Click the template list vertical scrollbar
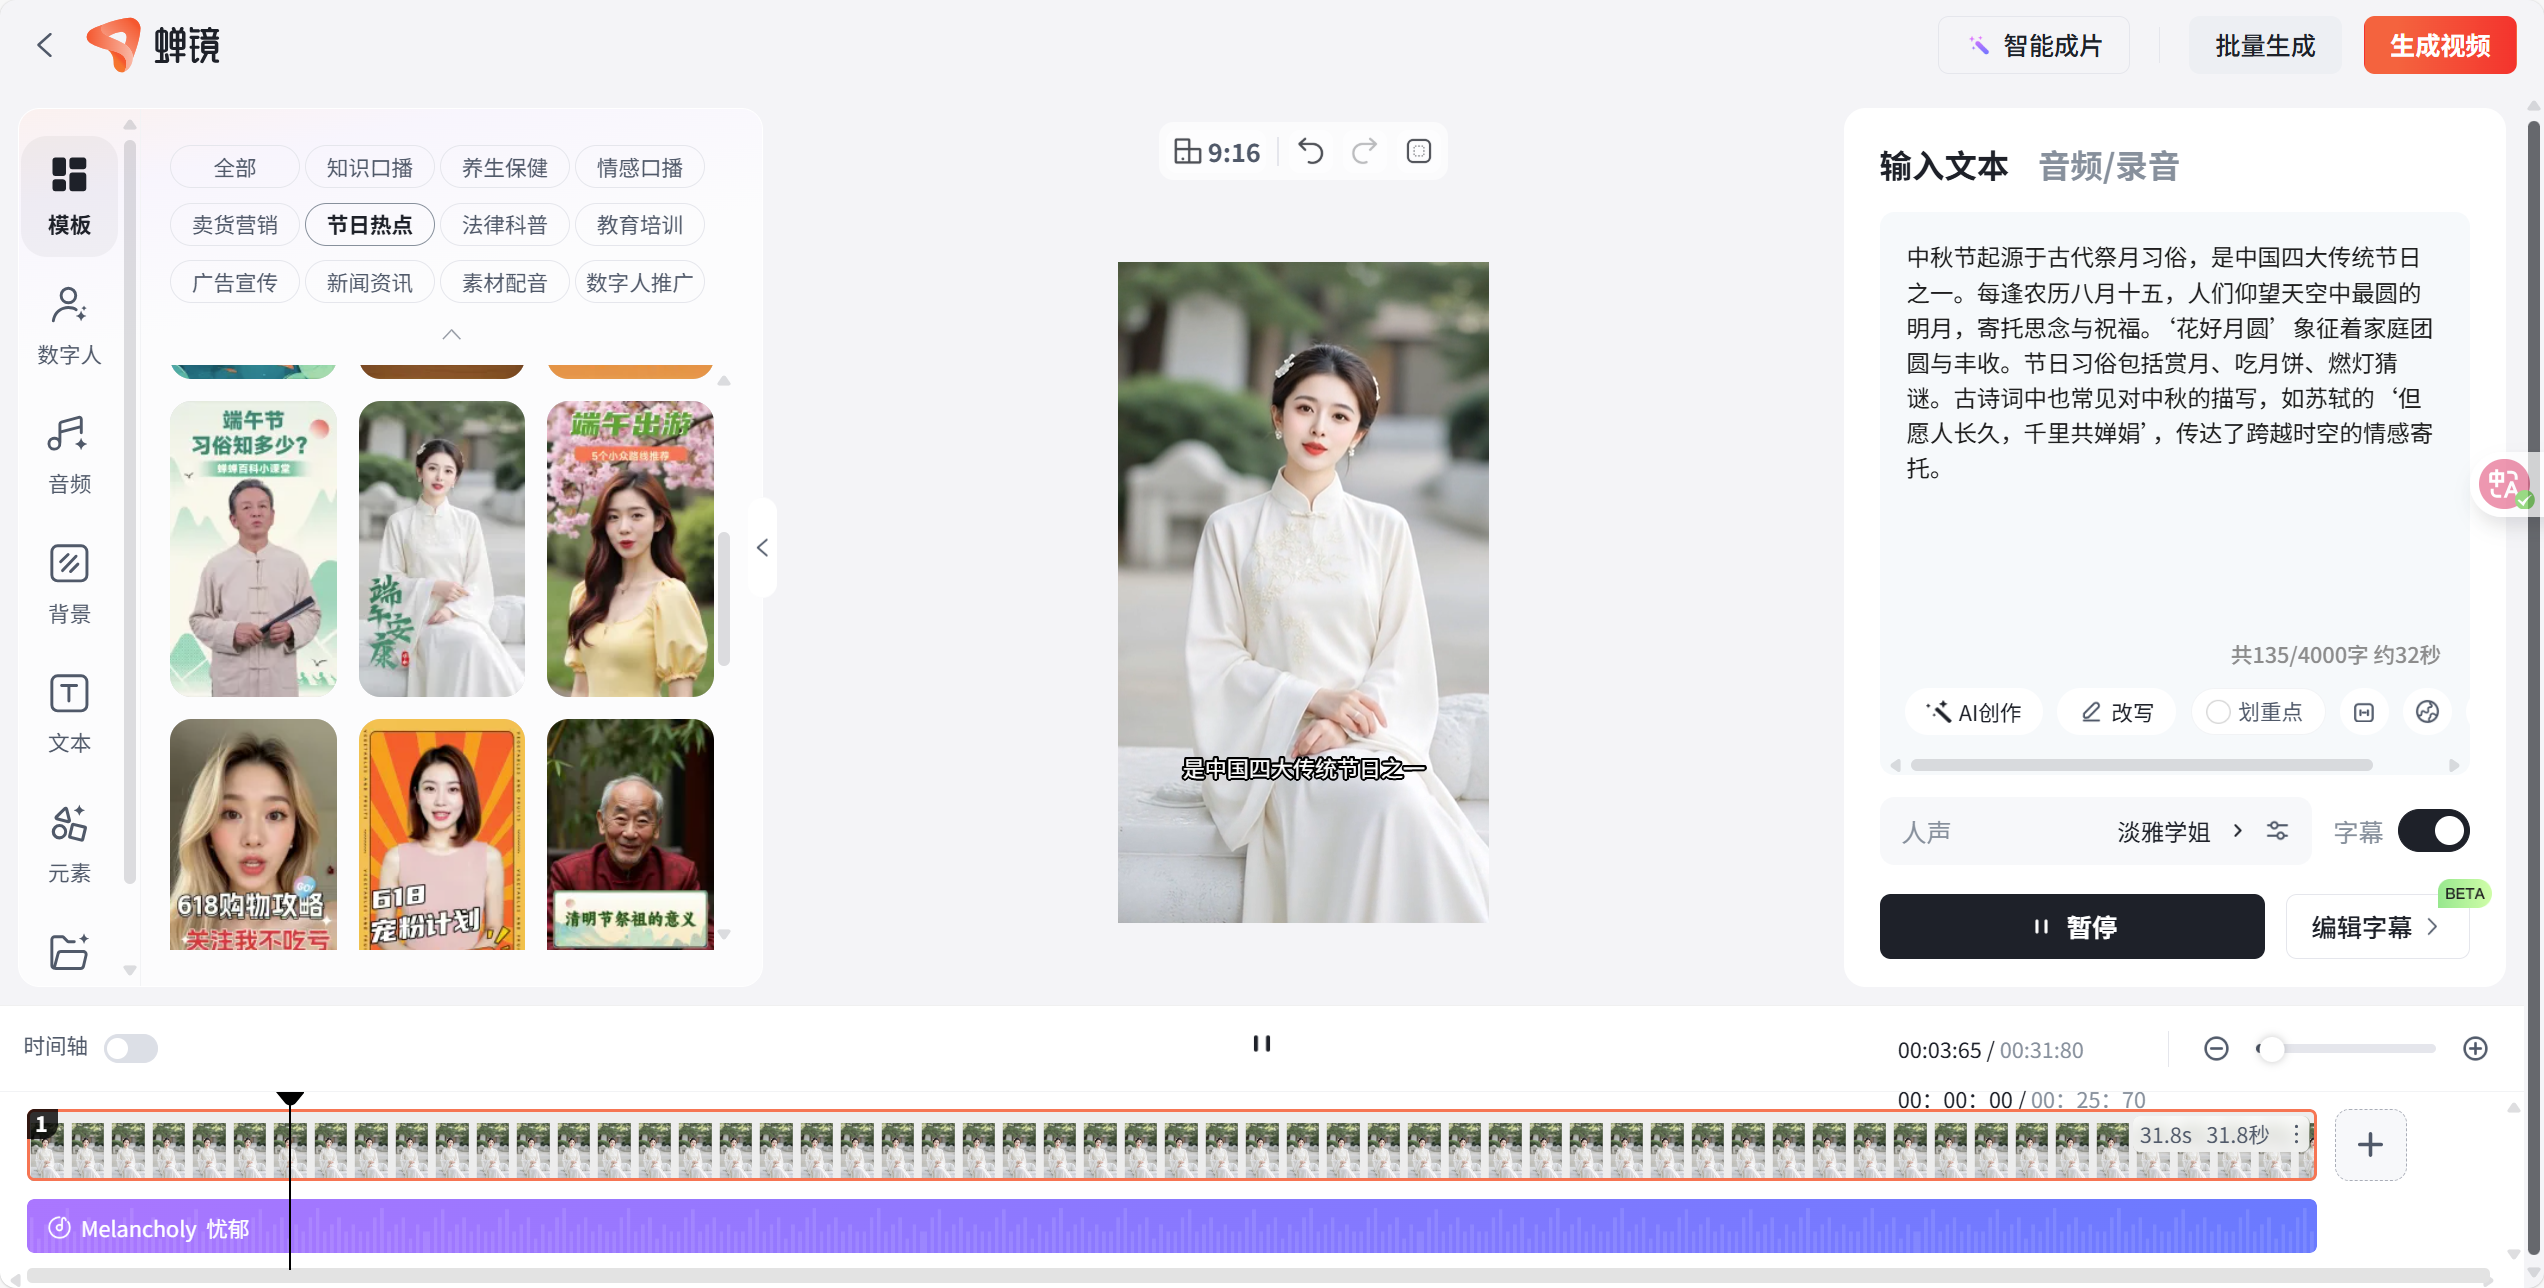Screen dimensions: 2544x1288 [x=724, y=598]
